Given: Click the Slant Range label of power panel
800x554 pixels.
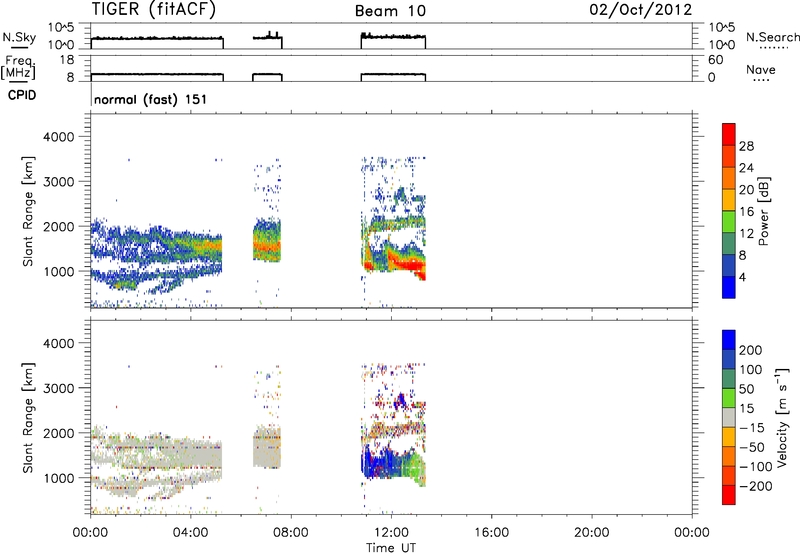Looking at the screenshot, I should pos(28,211).
